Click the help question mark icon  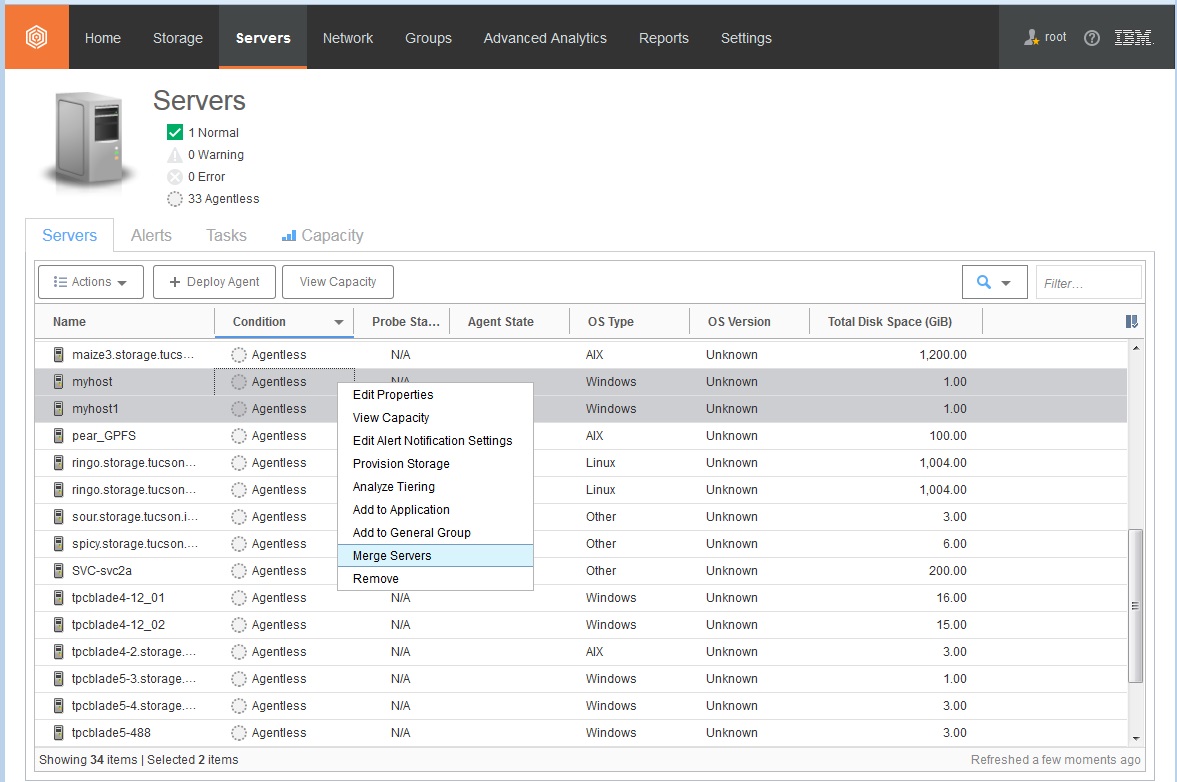click(1091, 37)
